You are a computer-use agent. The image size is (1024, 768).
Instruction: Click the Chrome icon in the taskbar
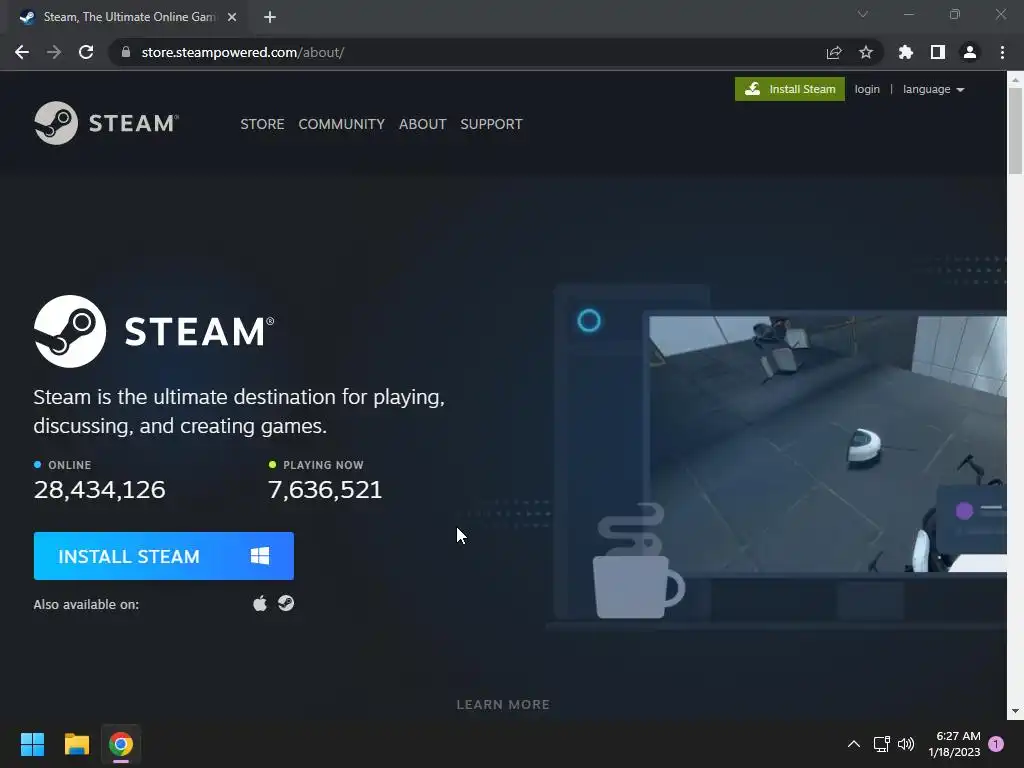click(121, 744)
